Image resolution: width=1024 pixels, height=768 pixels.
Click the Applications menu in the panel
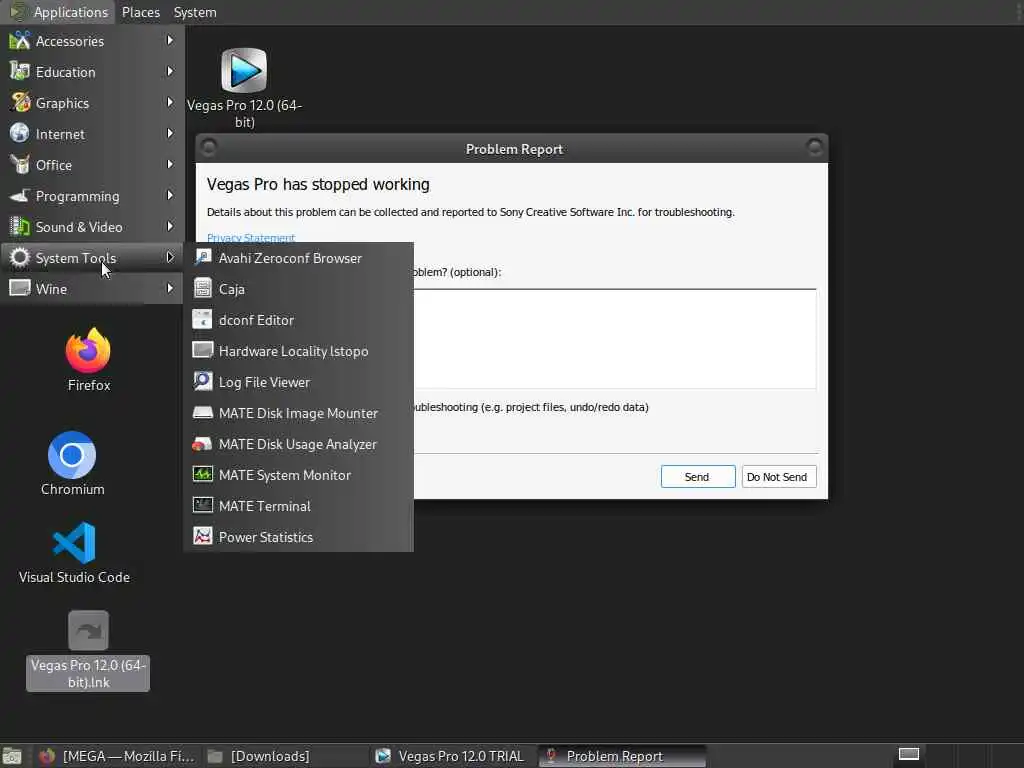pyautogui.click(x=59, y=12)
